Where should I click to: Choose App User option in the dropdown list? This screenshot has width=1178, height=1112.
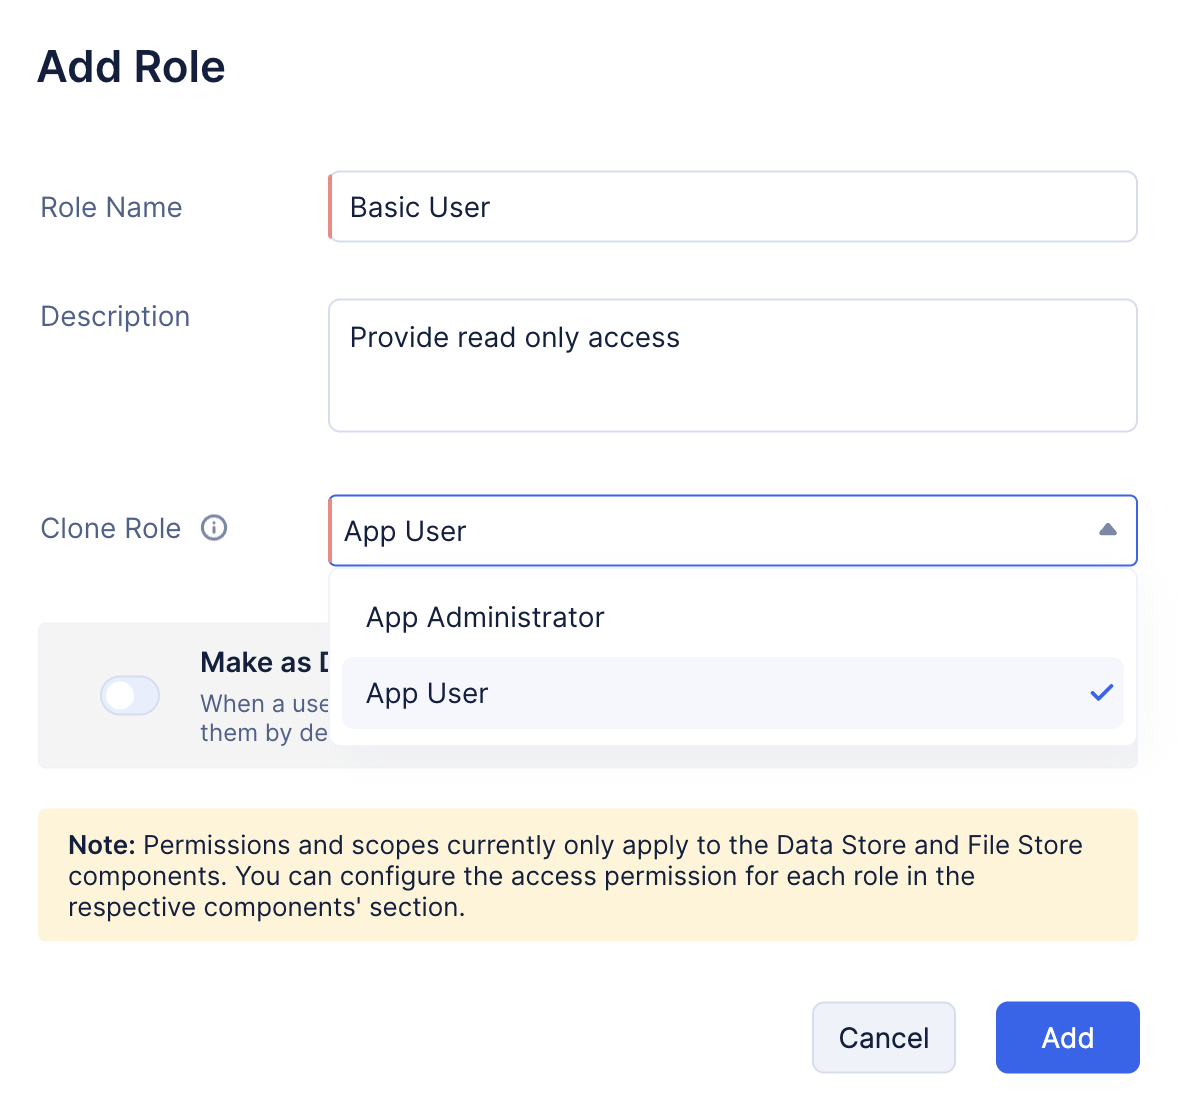[732, 693]
